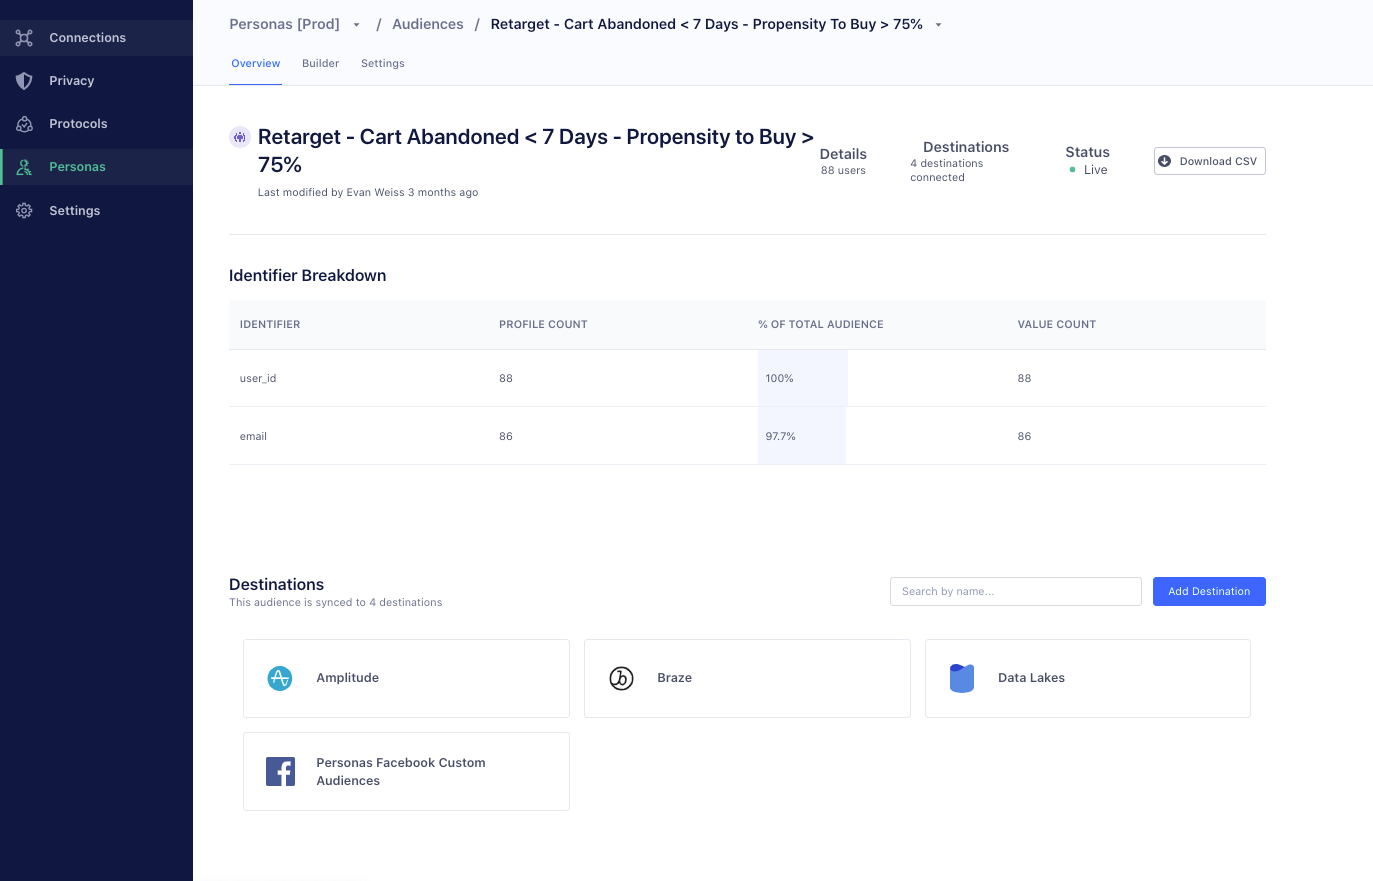Click the audience icon beside the title
Viewport: 1373px width, 881px height.
[x=240, y=137]
